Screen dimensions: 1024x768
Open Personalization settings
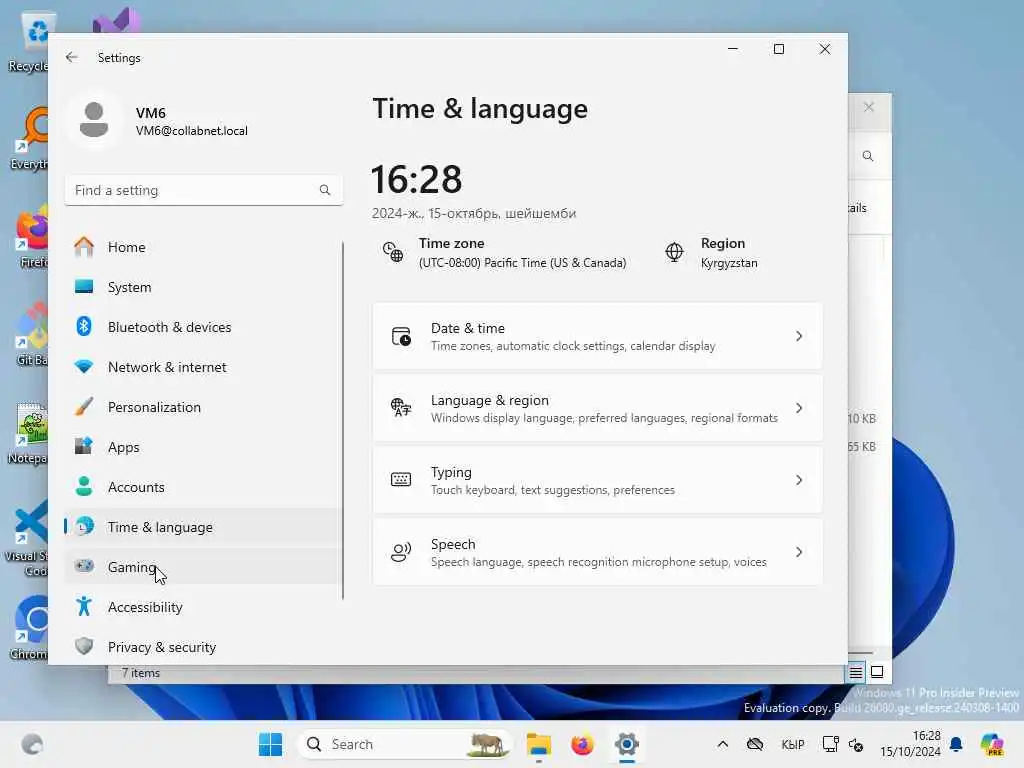tap(203, 407)
